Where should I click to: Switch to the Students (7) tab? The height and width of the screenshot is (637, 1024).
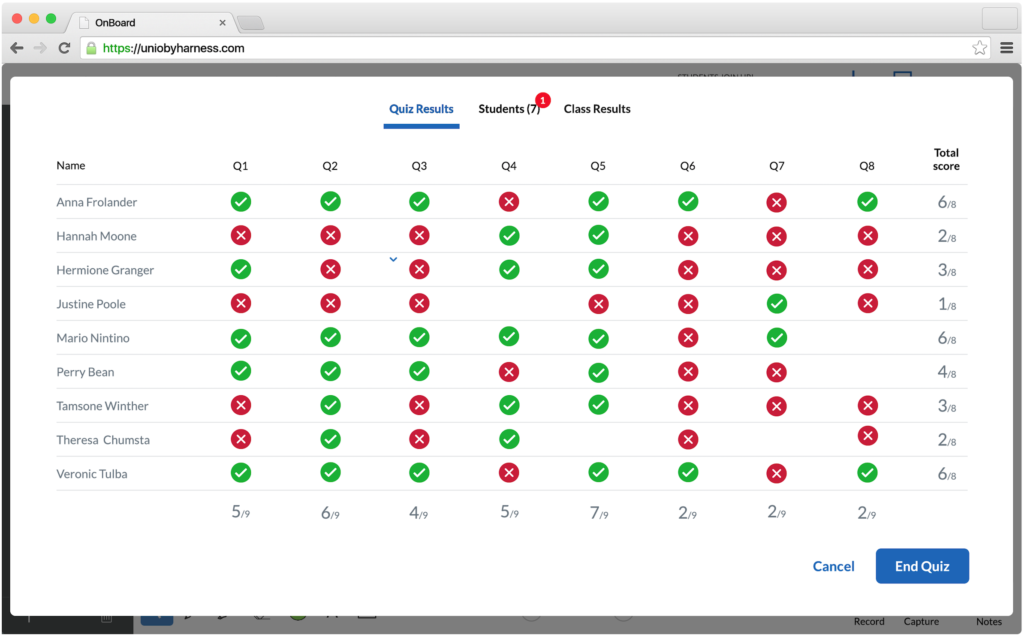pos(508,109)
